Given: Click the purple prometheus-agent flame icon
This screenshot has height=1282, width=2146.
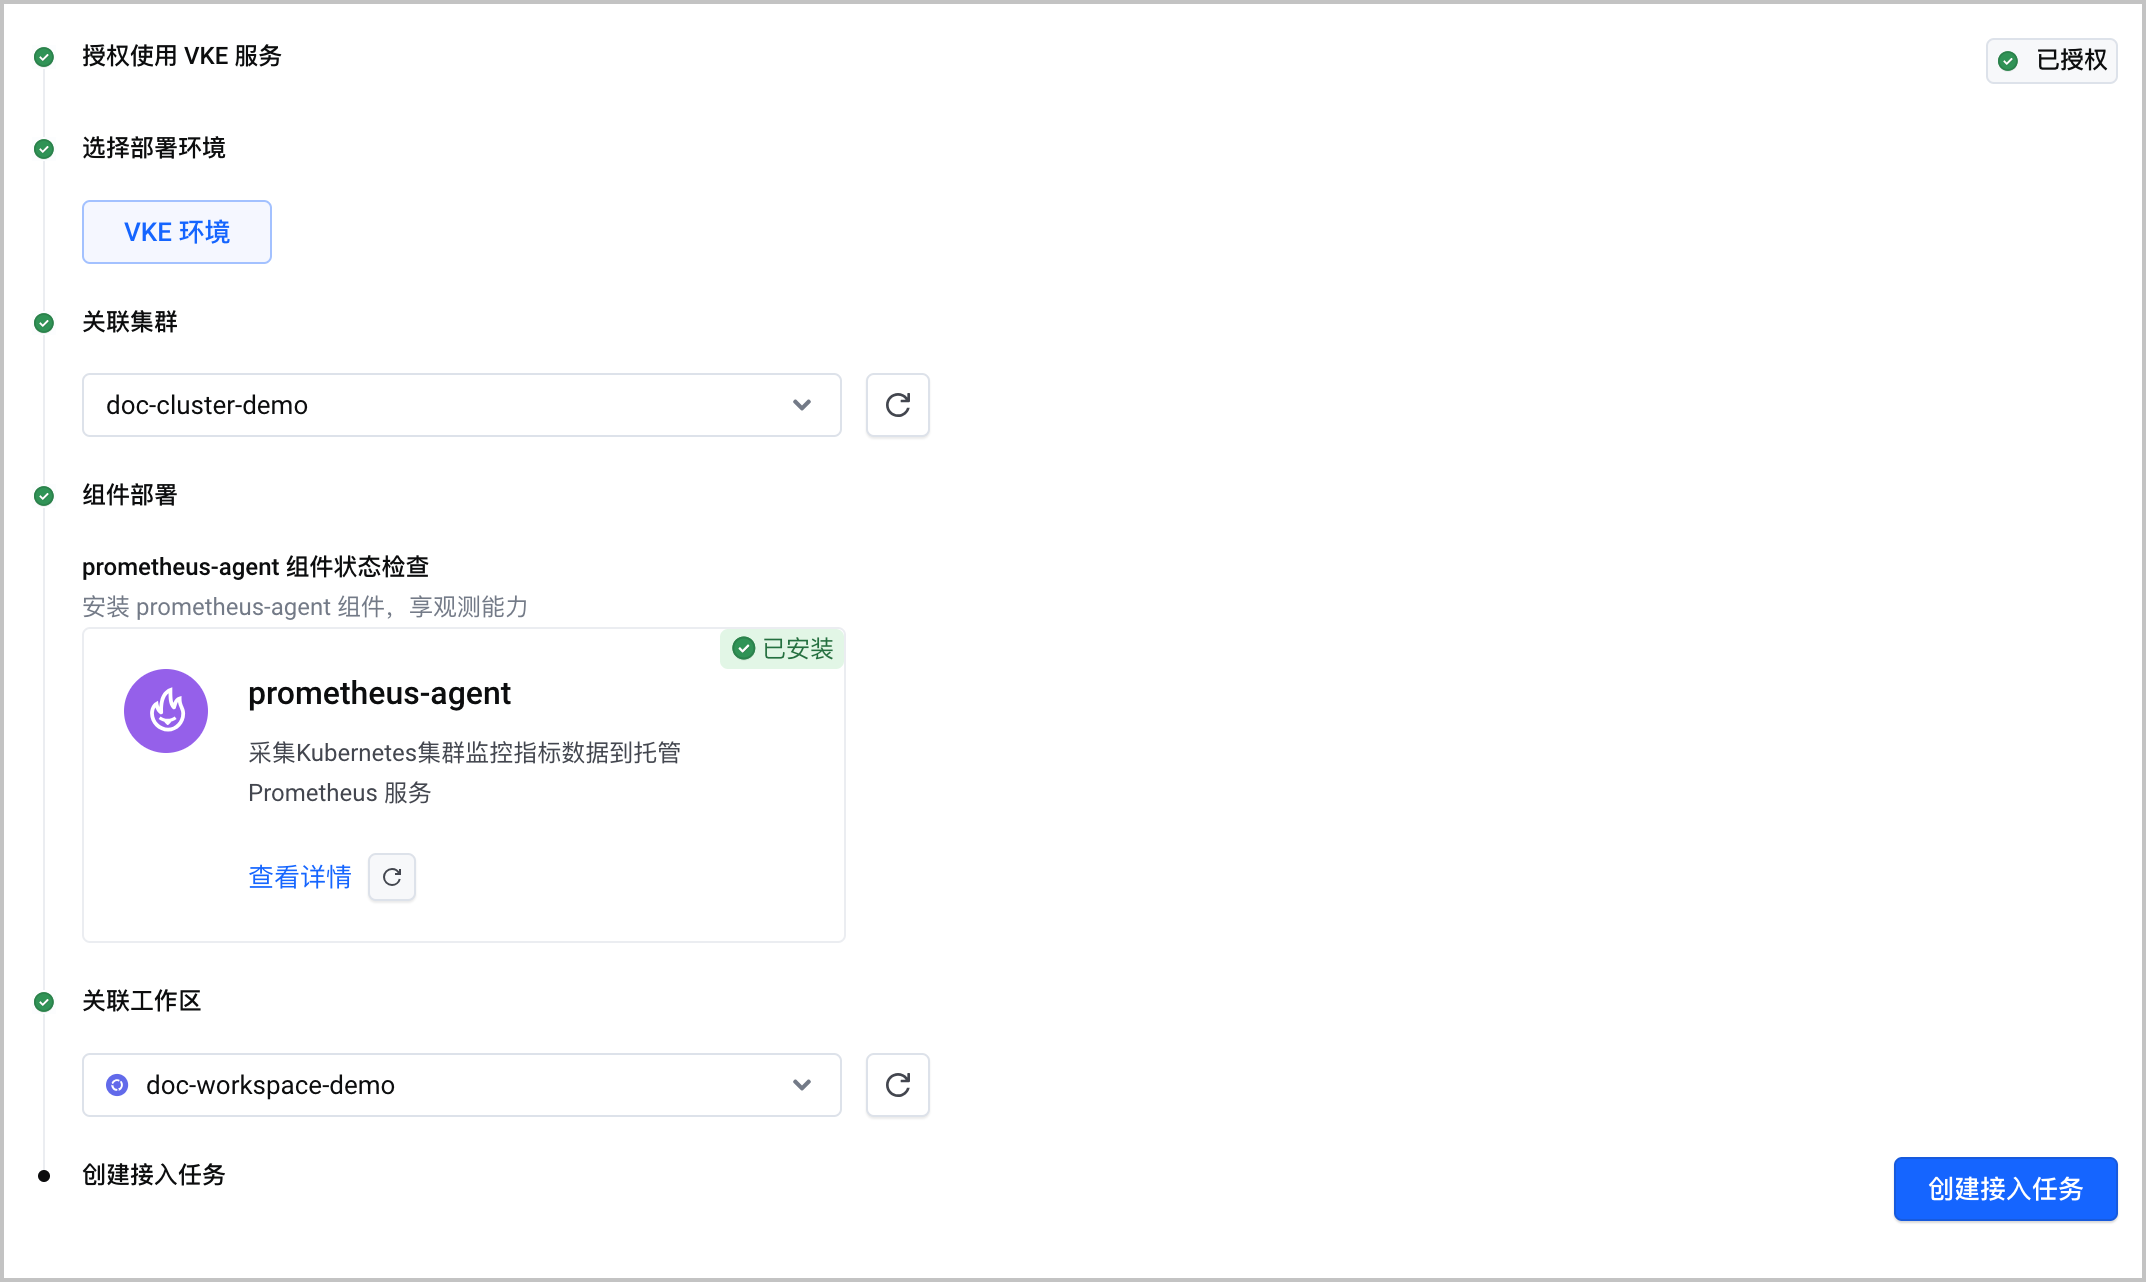Looking at the screenshot, I should 166,711.
